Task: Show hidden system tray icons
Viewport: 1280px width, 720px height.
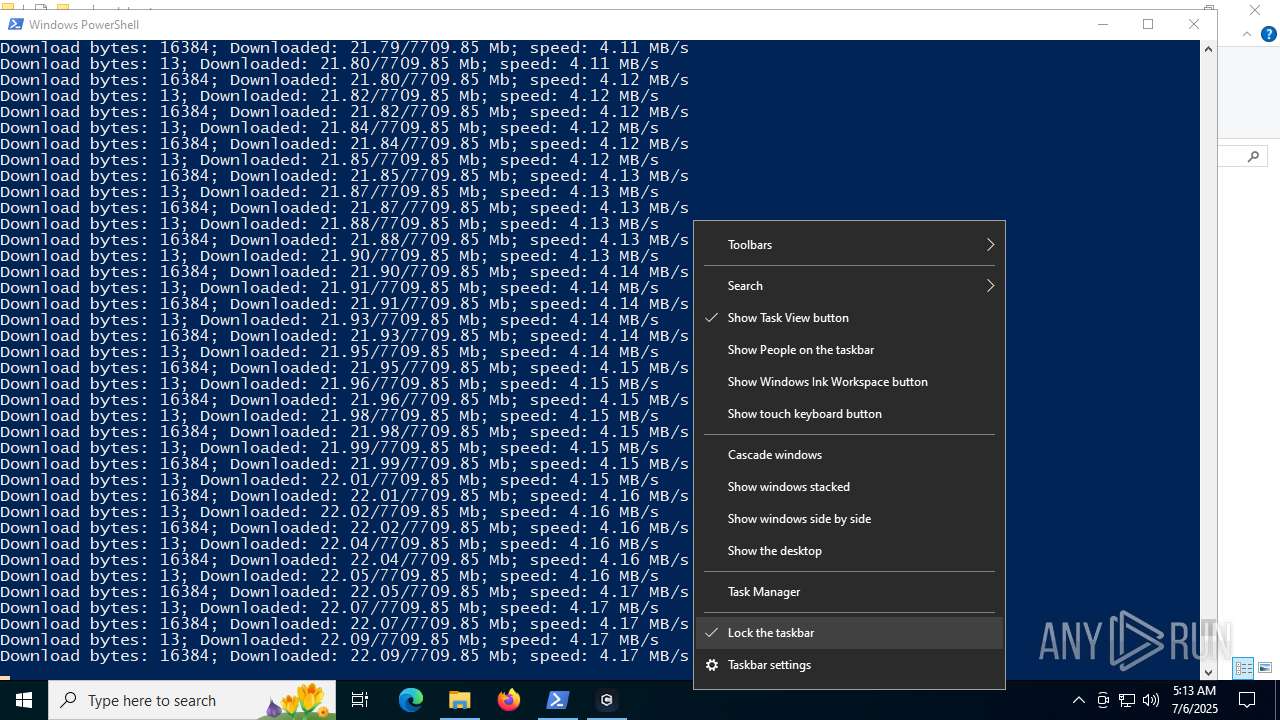Action: [1079, 700]
